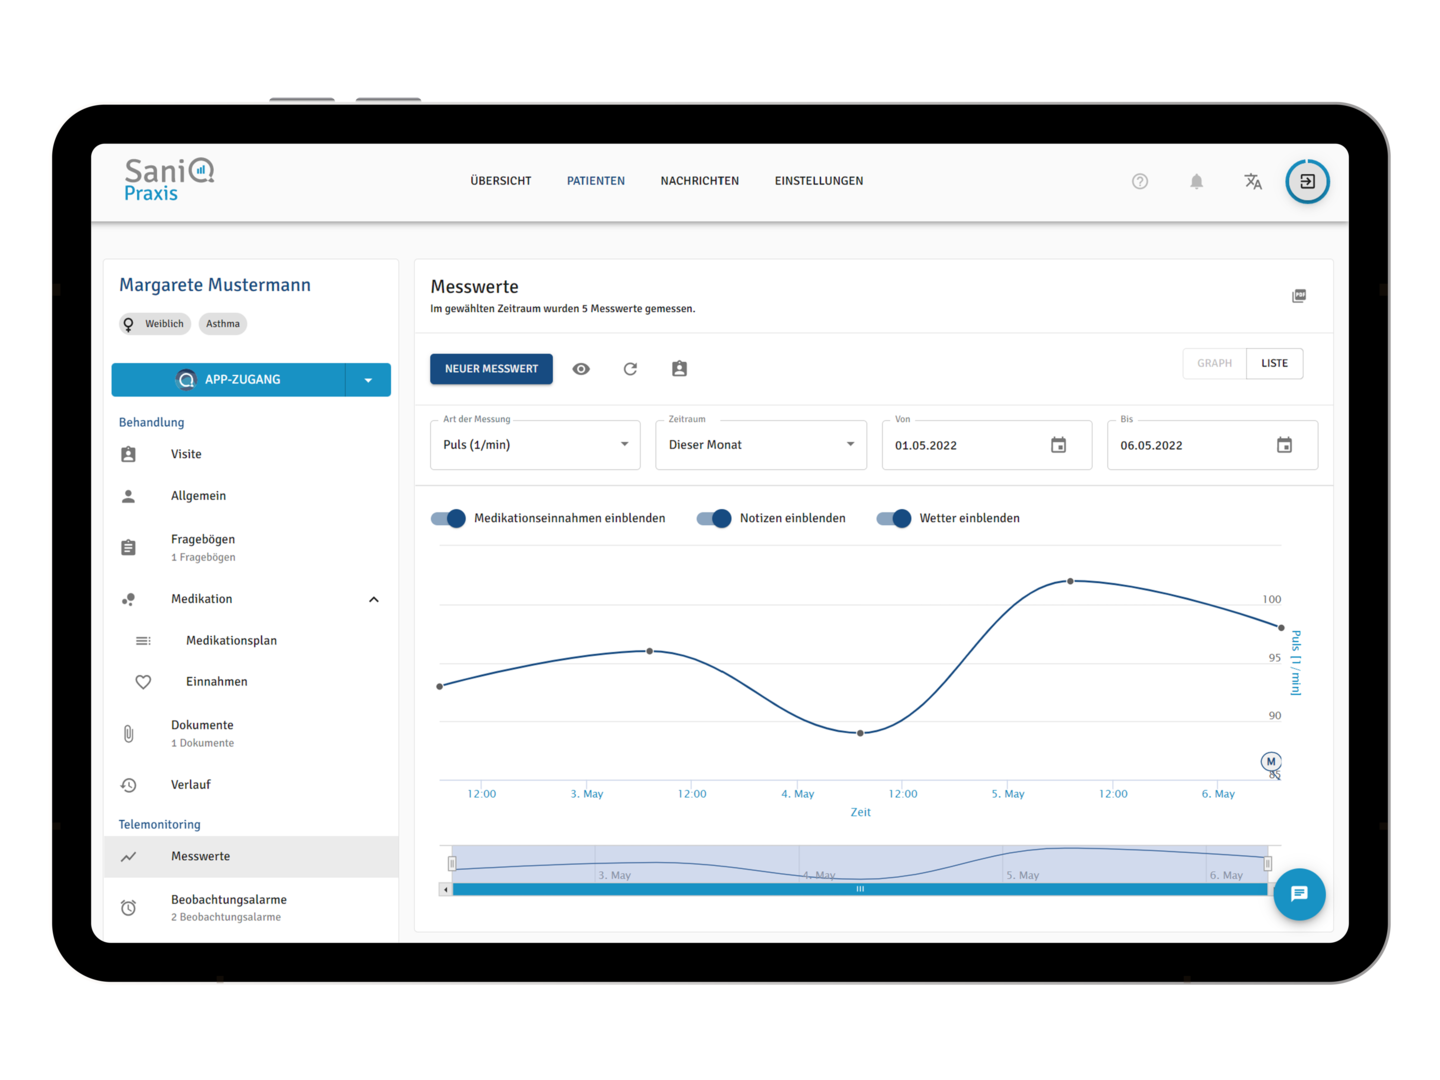The width and height of the screenshot is (1440, 1080).
Task: Open EINSTELLUNGEN navigation item
Action: click(819, 181)
